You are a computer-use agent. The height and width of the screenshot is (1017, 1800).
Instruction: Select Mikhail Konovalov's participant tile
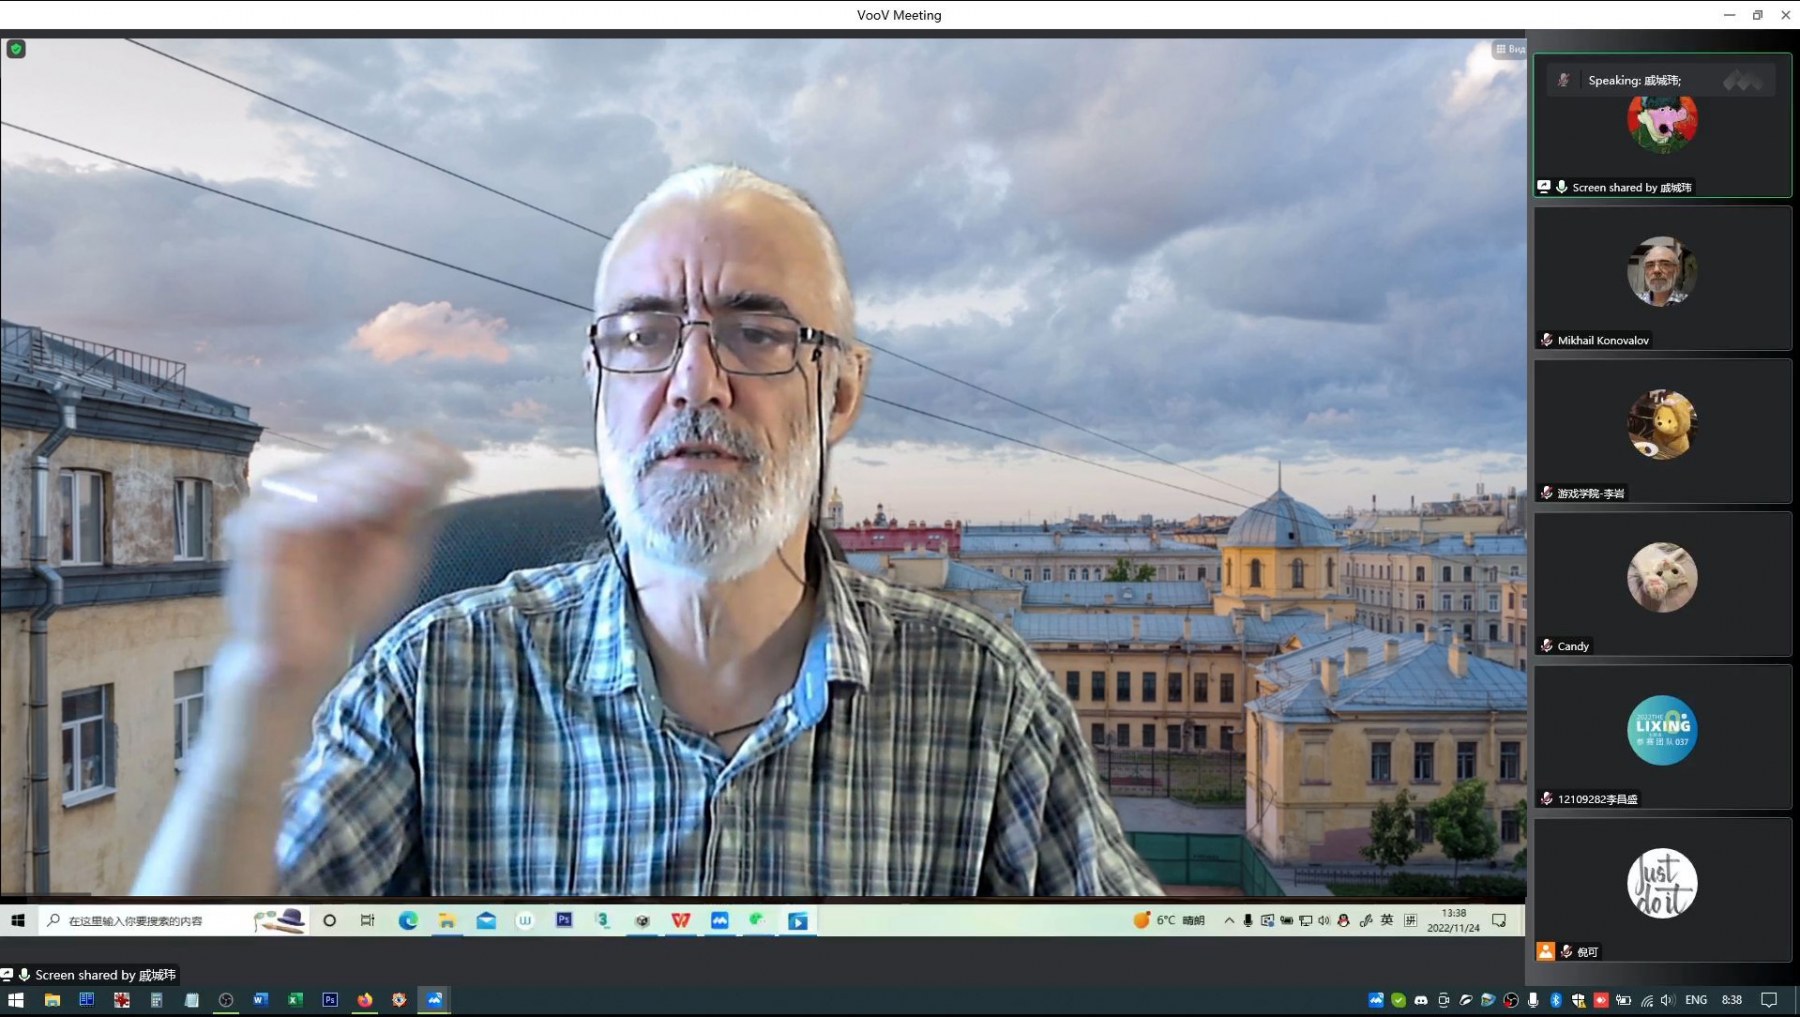[1662, 279]
